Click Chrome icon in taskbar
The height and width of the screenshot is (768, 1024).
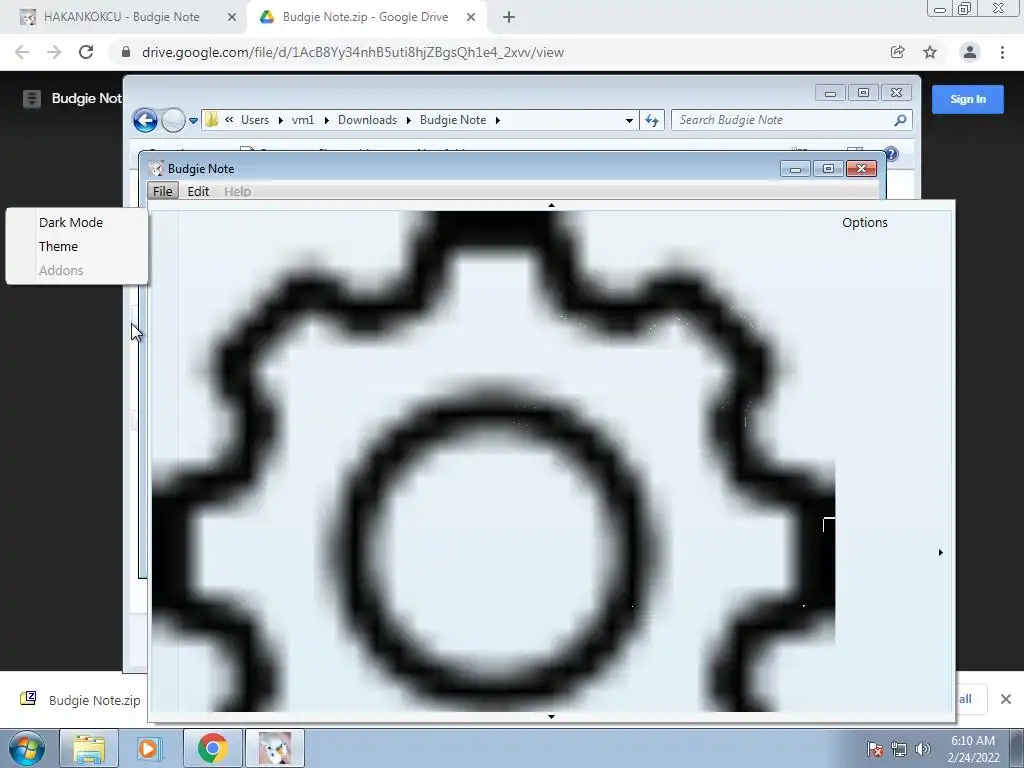[x=212, y=748]
